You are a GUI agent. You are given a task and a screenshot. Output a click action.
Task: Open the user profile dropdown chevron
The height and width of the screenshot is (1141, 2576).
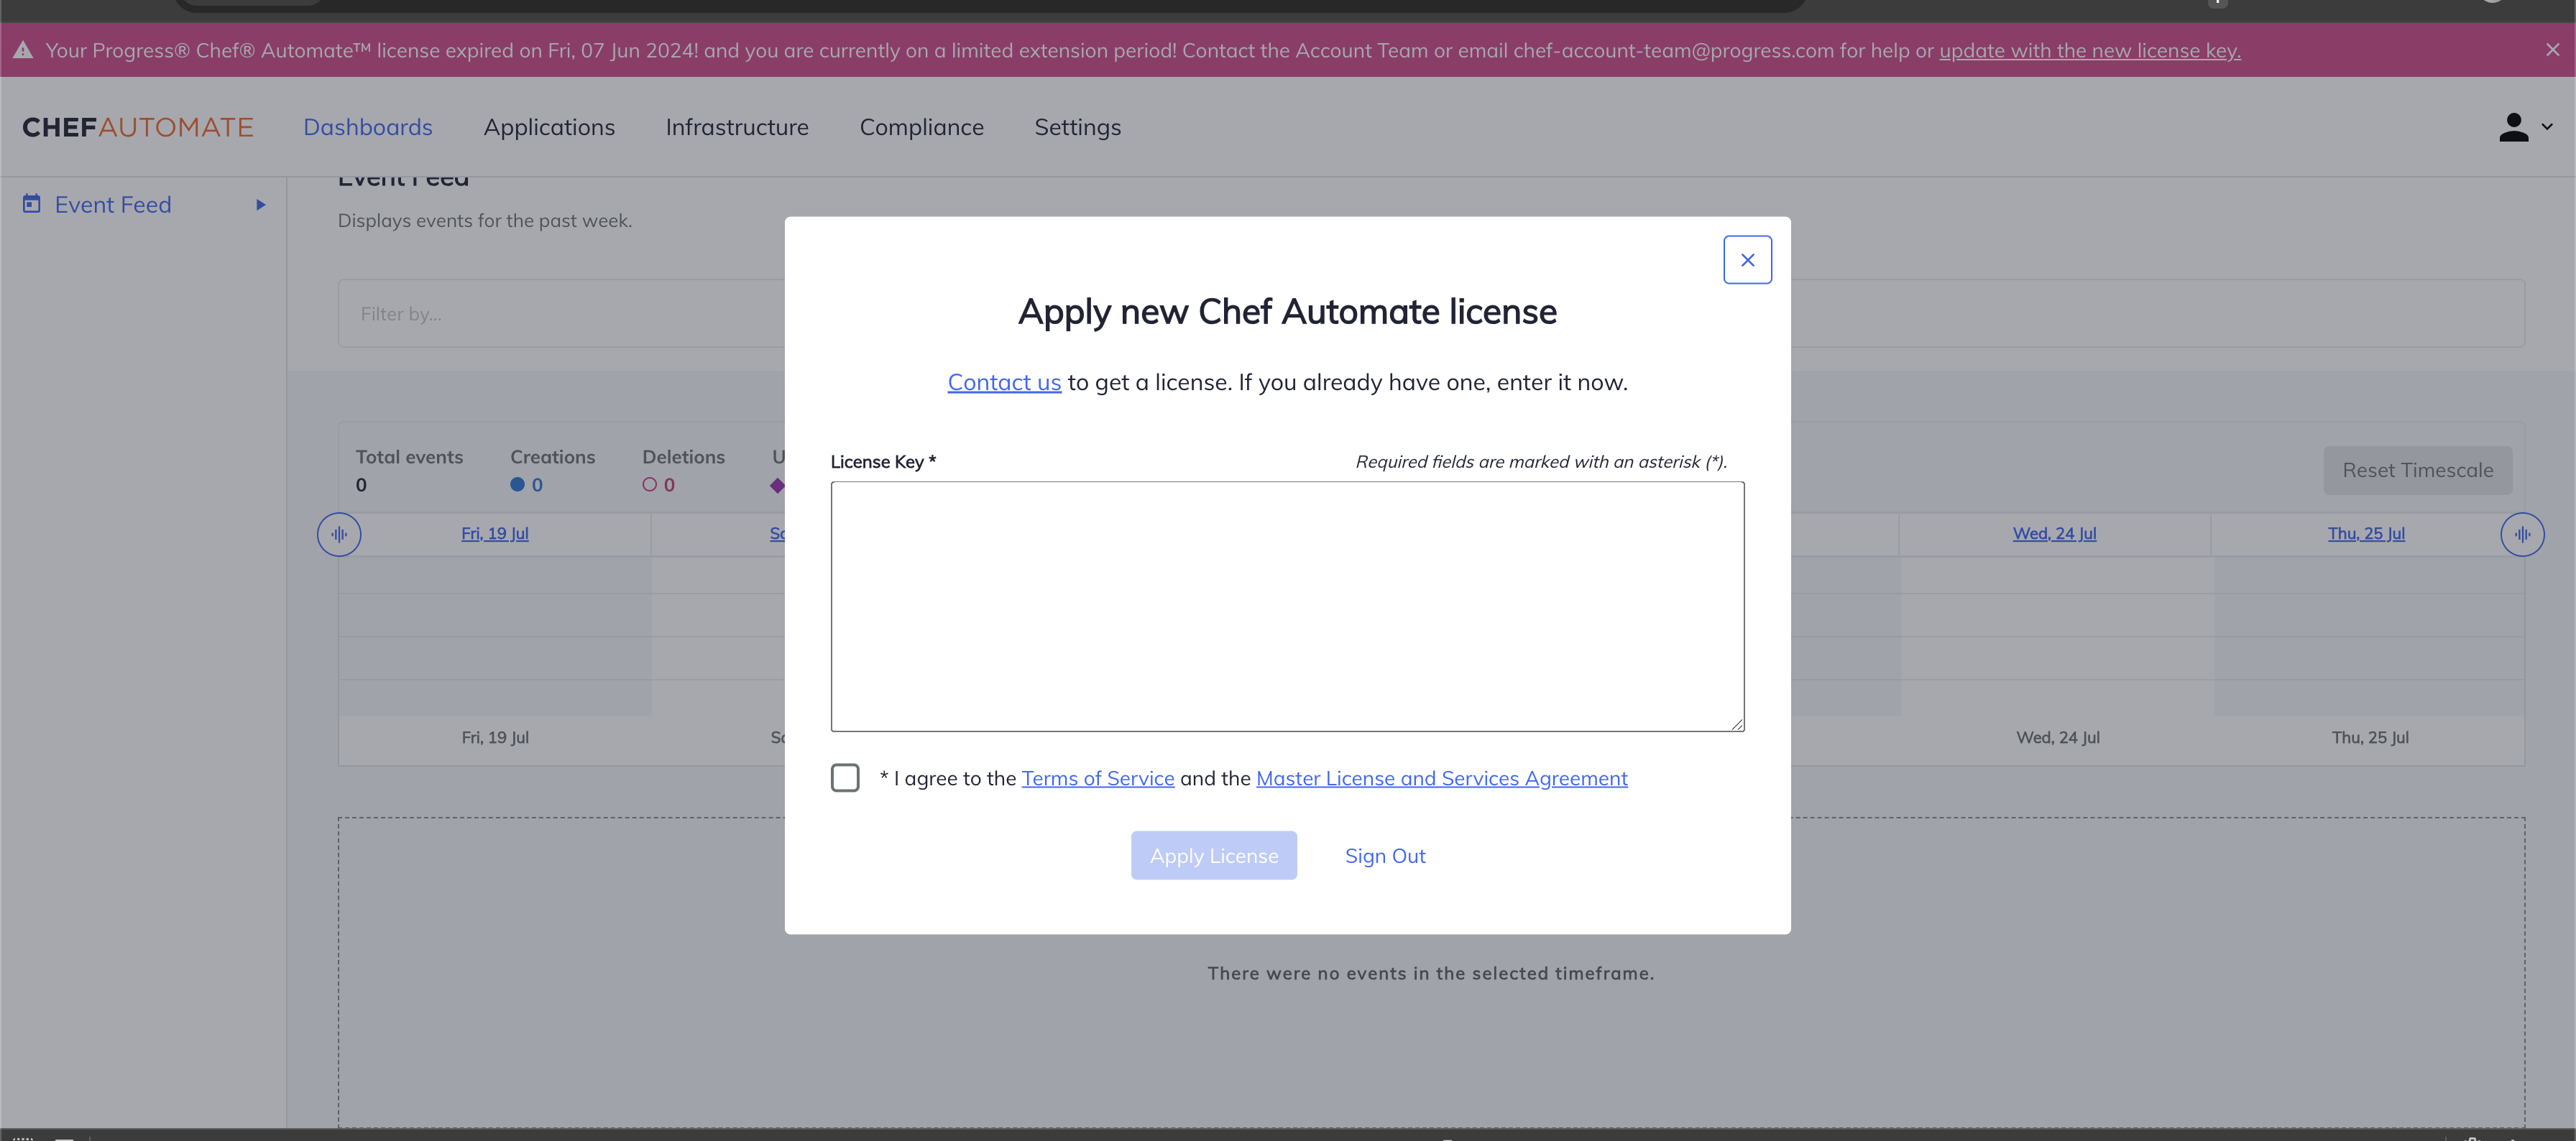coord(2545,127)
